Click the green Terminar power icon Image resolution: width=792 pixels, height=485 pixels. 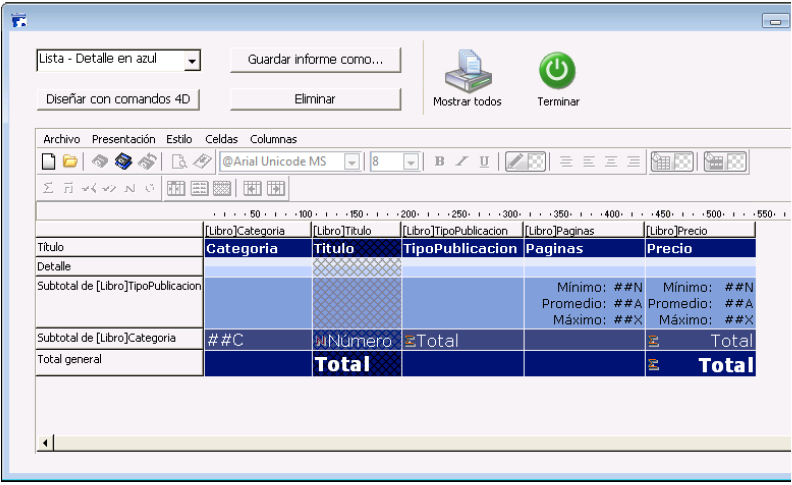click(557, 72)
